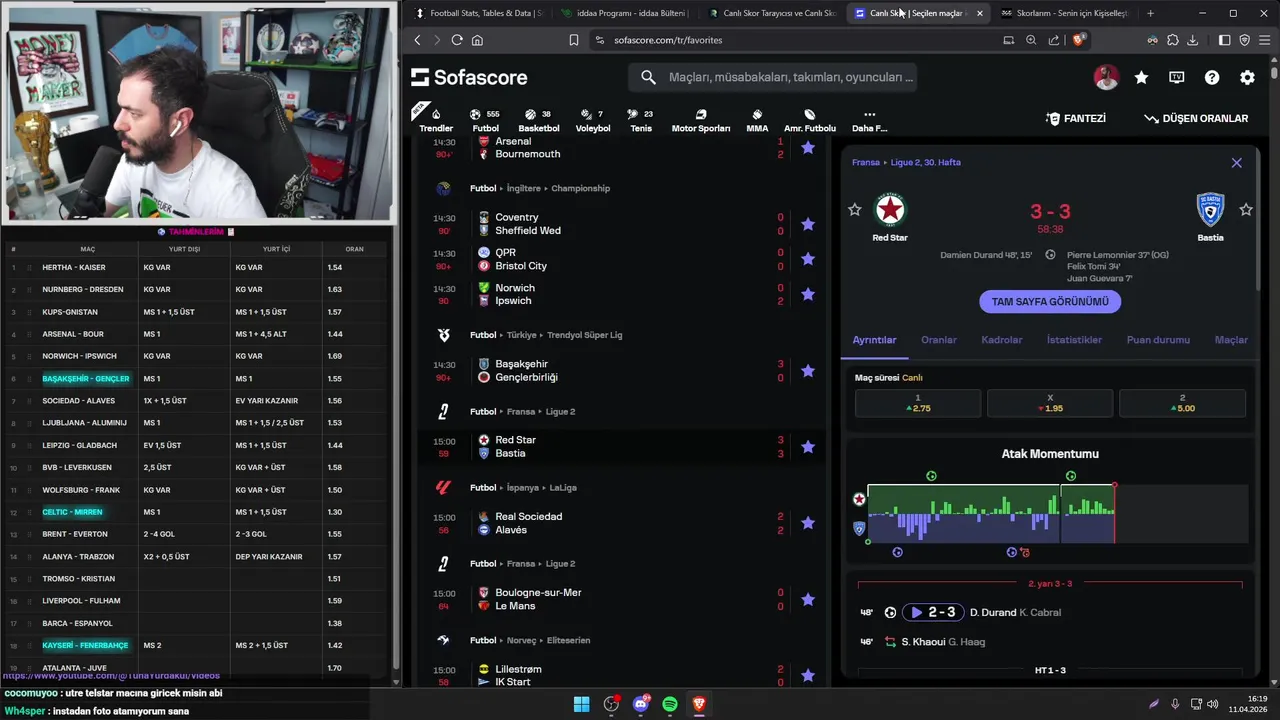
Task: Reload the browser page
Action: point(457,40)
